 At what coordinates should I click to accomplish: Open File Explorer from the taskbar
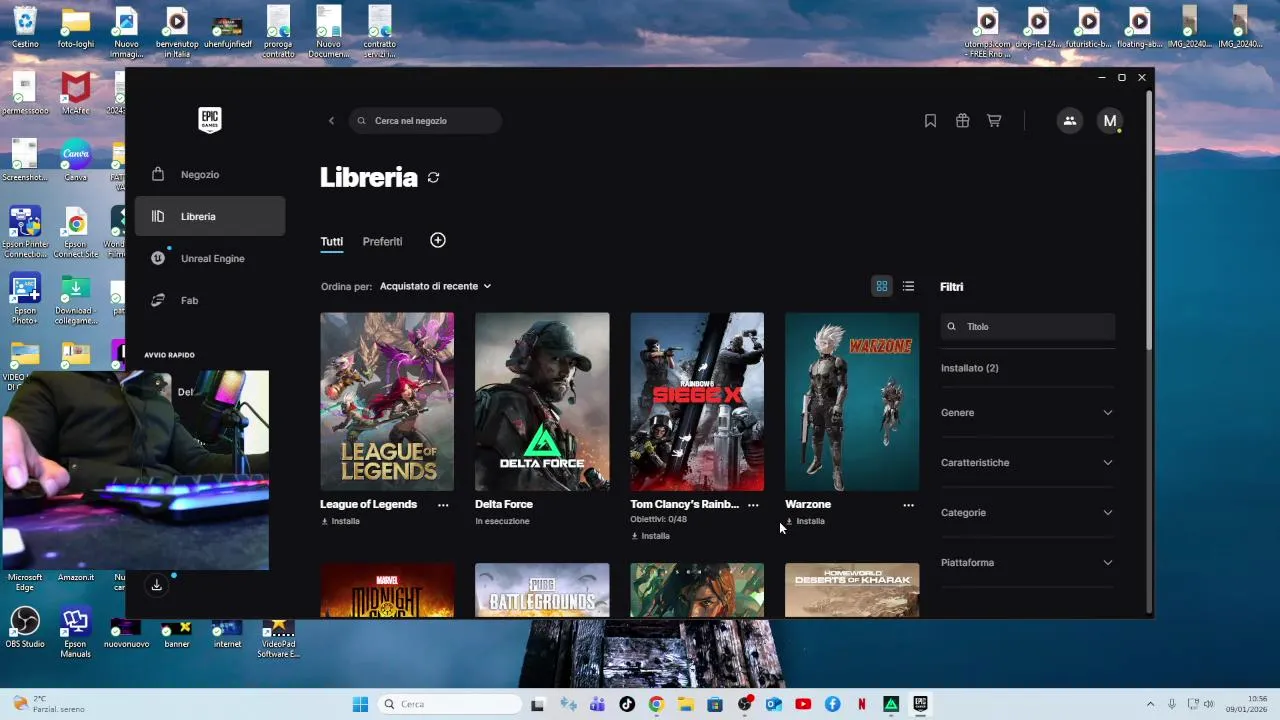point(686,704)
